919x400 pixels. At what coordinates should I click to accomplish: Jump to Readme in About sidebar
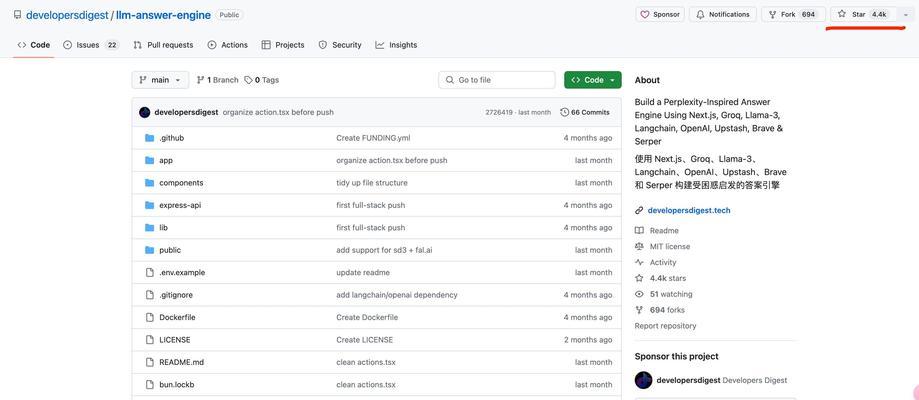[664, 230]
